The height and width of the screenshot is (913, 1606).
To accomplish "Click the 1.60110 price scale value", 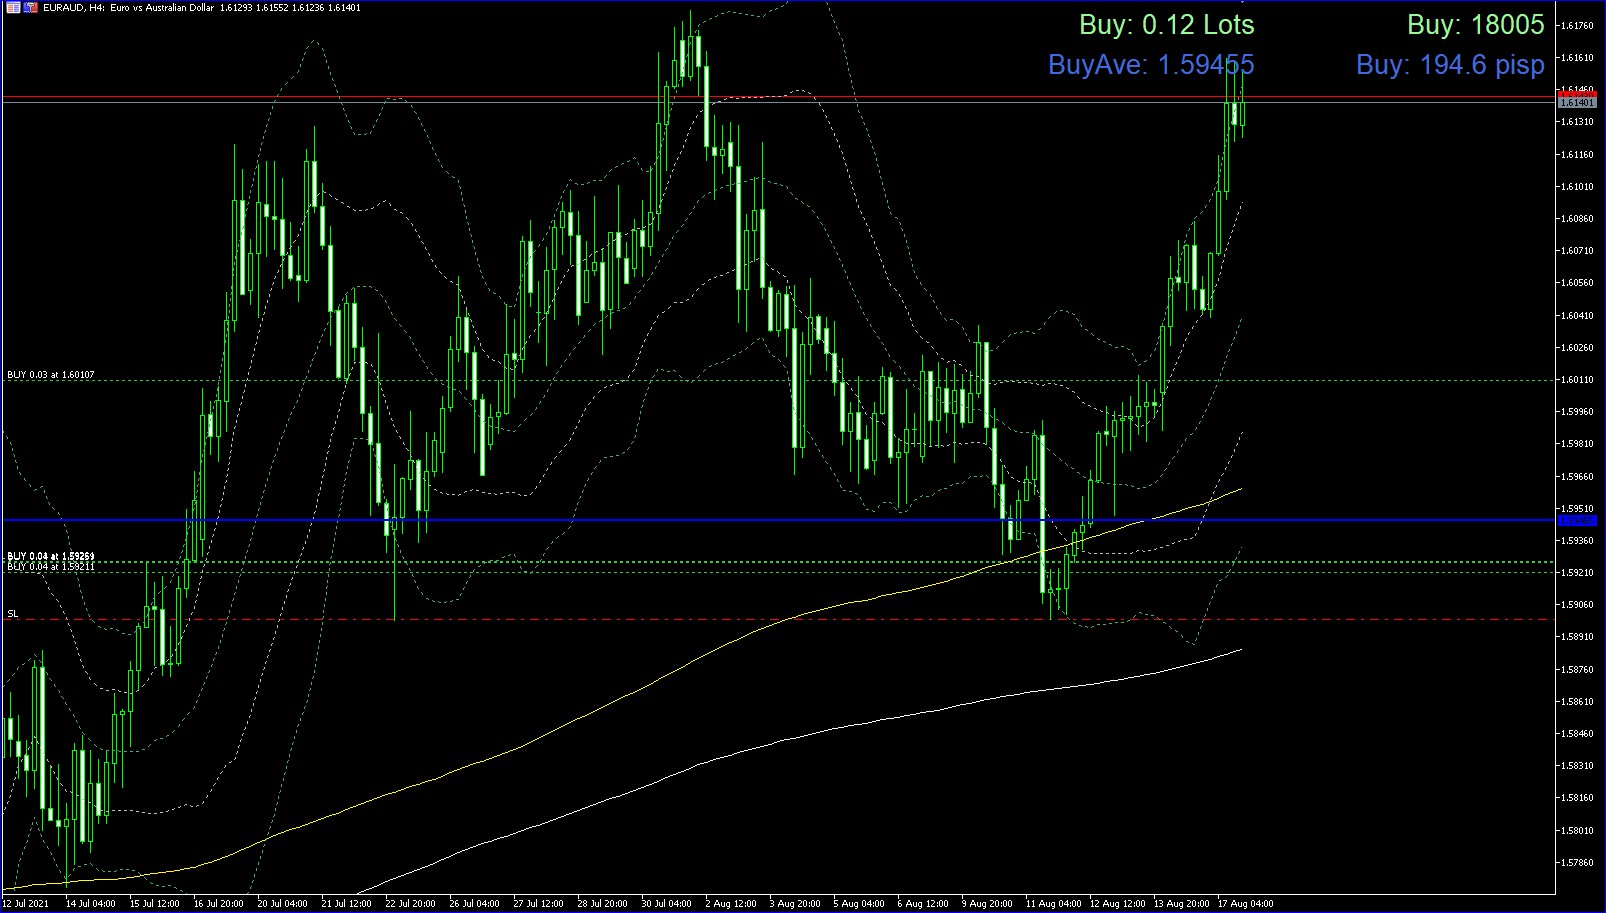I will click(x=1578, y=380).
